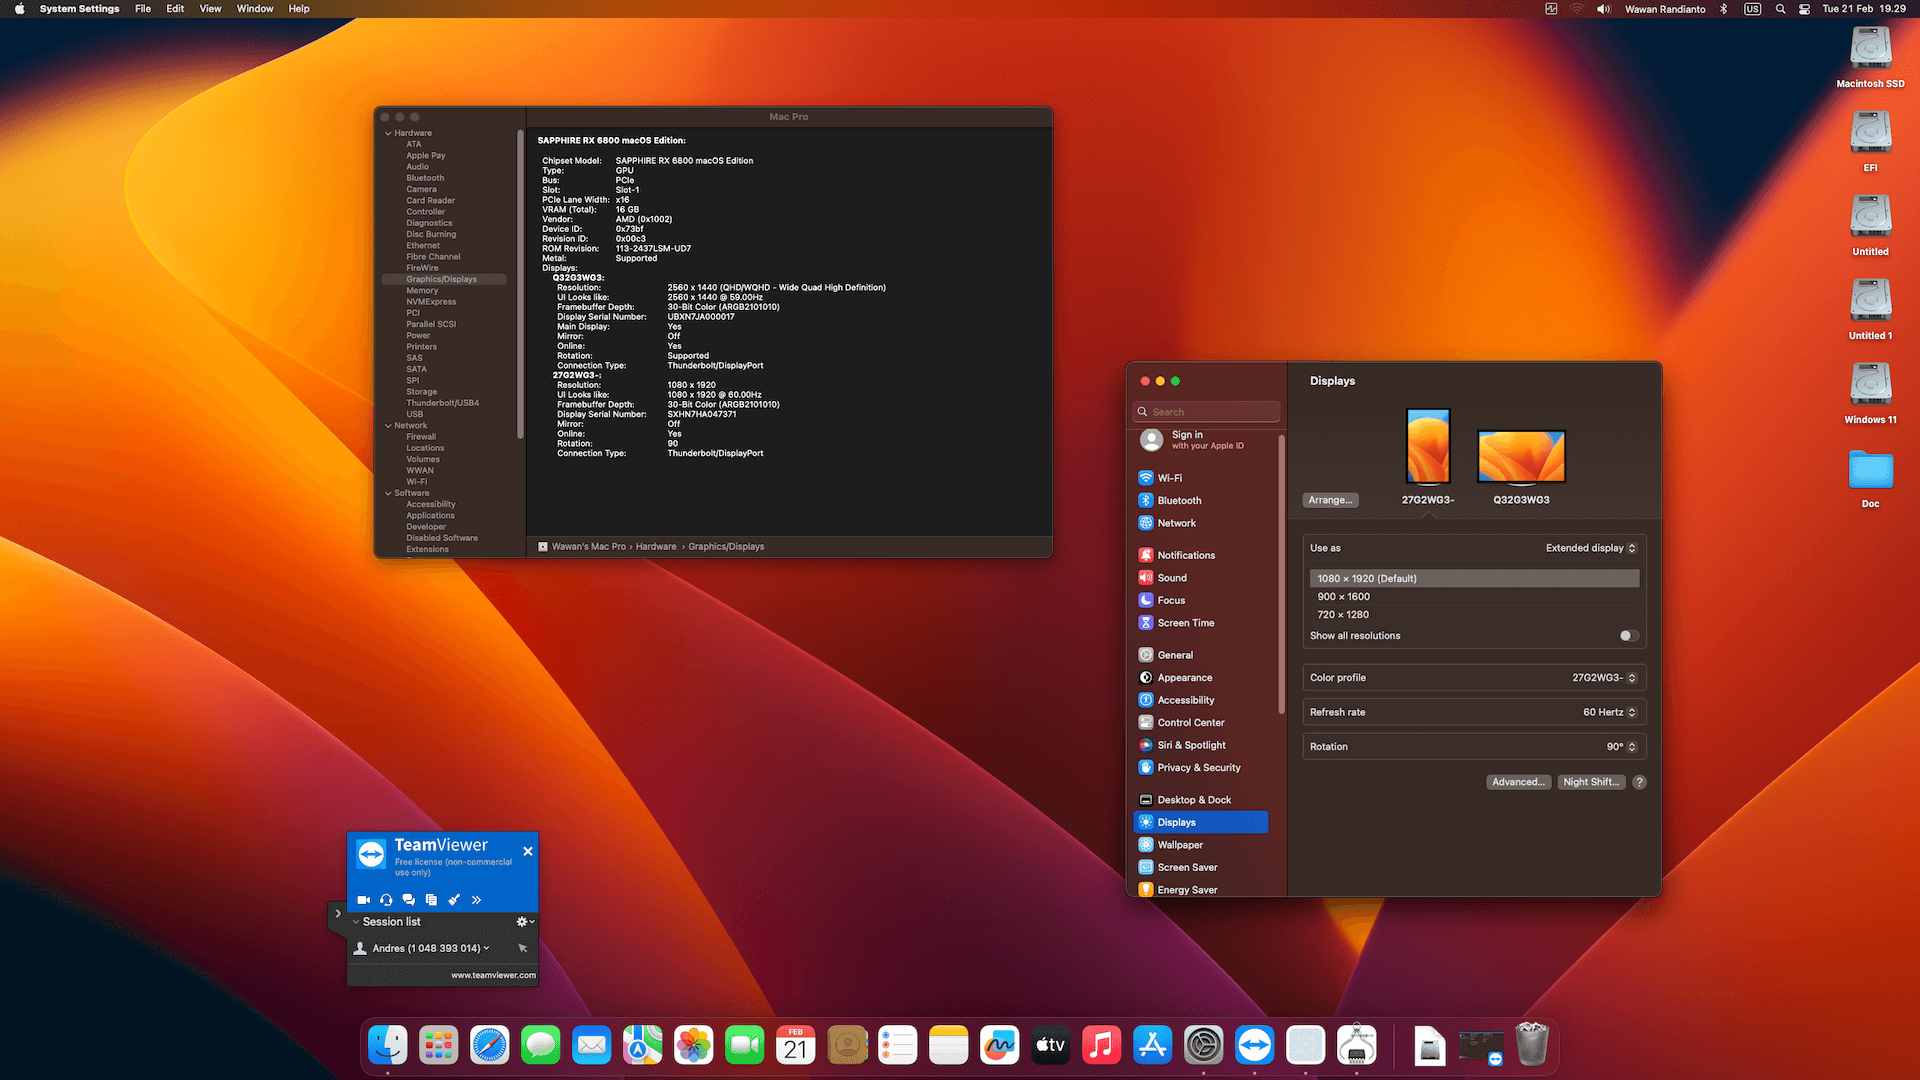Screen dimensions: 1920x1080
Task: Select the 27G2WG3- display thumbnail
Action: pos(1428,447)
